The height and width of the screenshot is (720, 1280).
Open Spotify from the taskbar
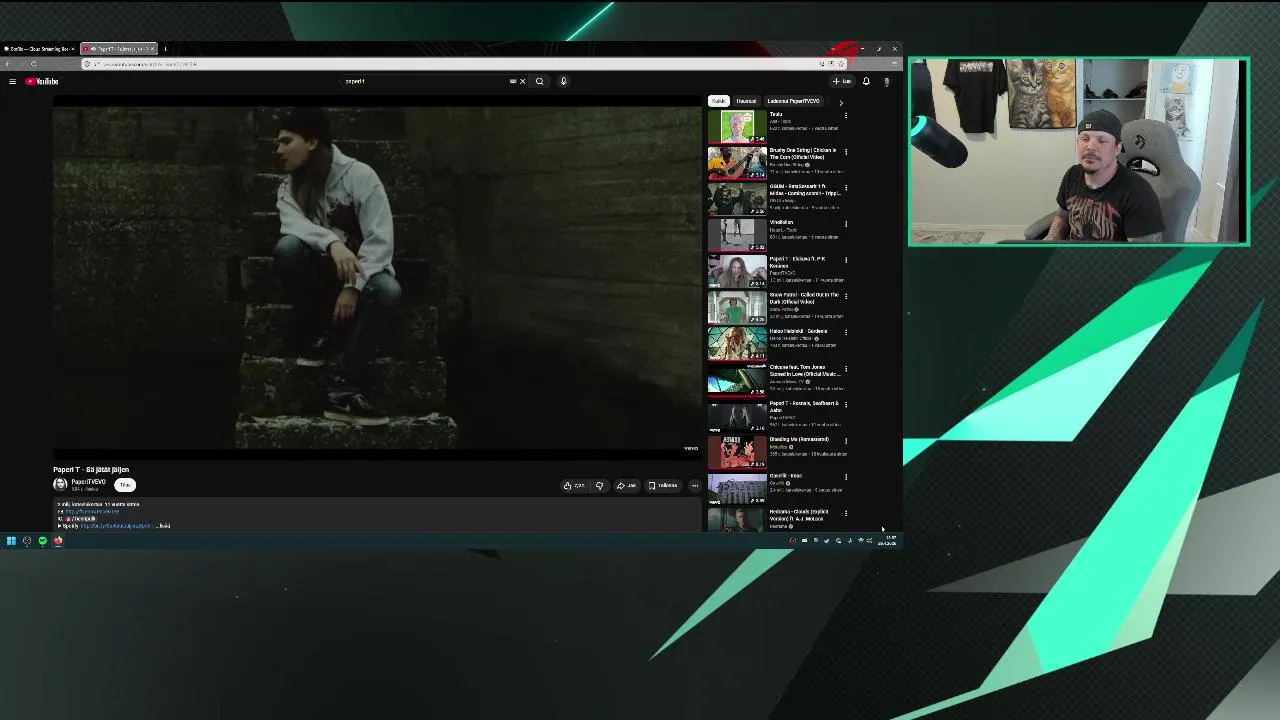(42, 541)
